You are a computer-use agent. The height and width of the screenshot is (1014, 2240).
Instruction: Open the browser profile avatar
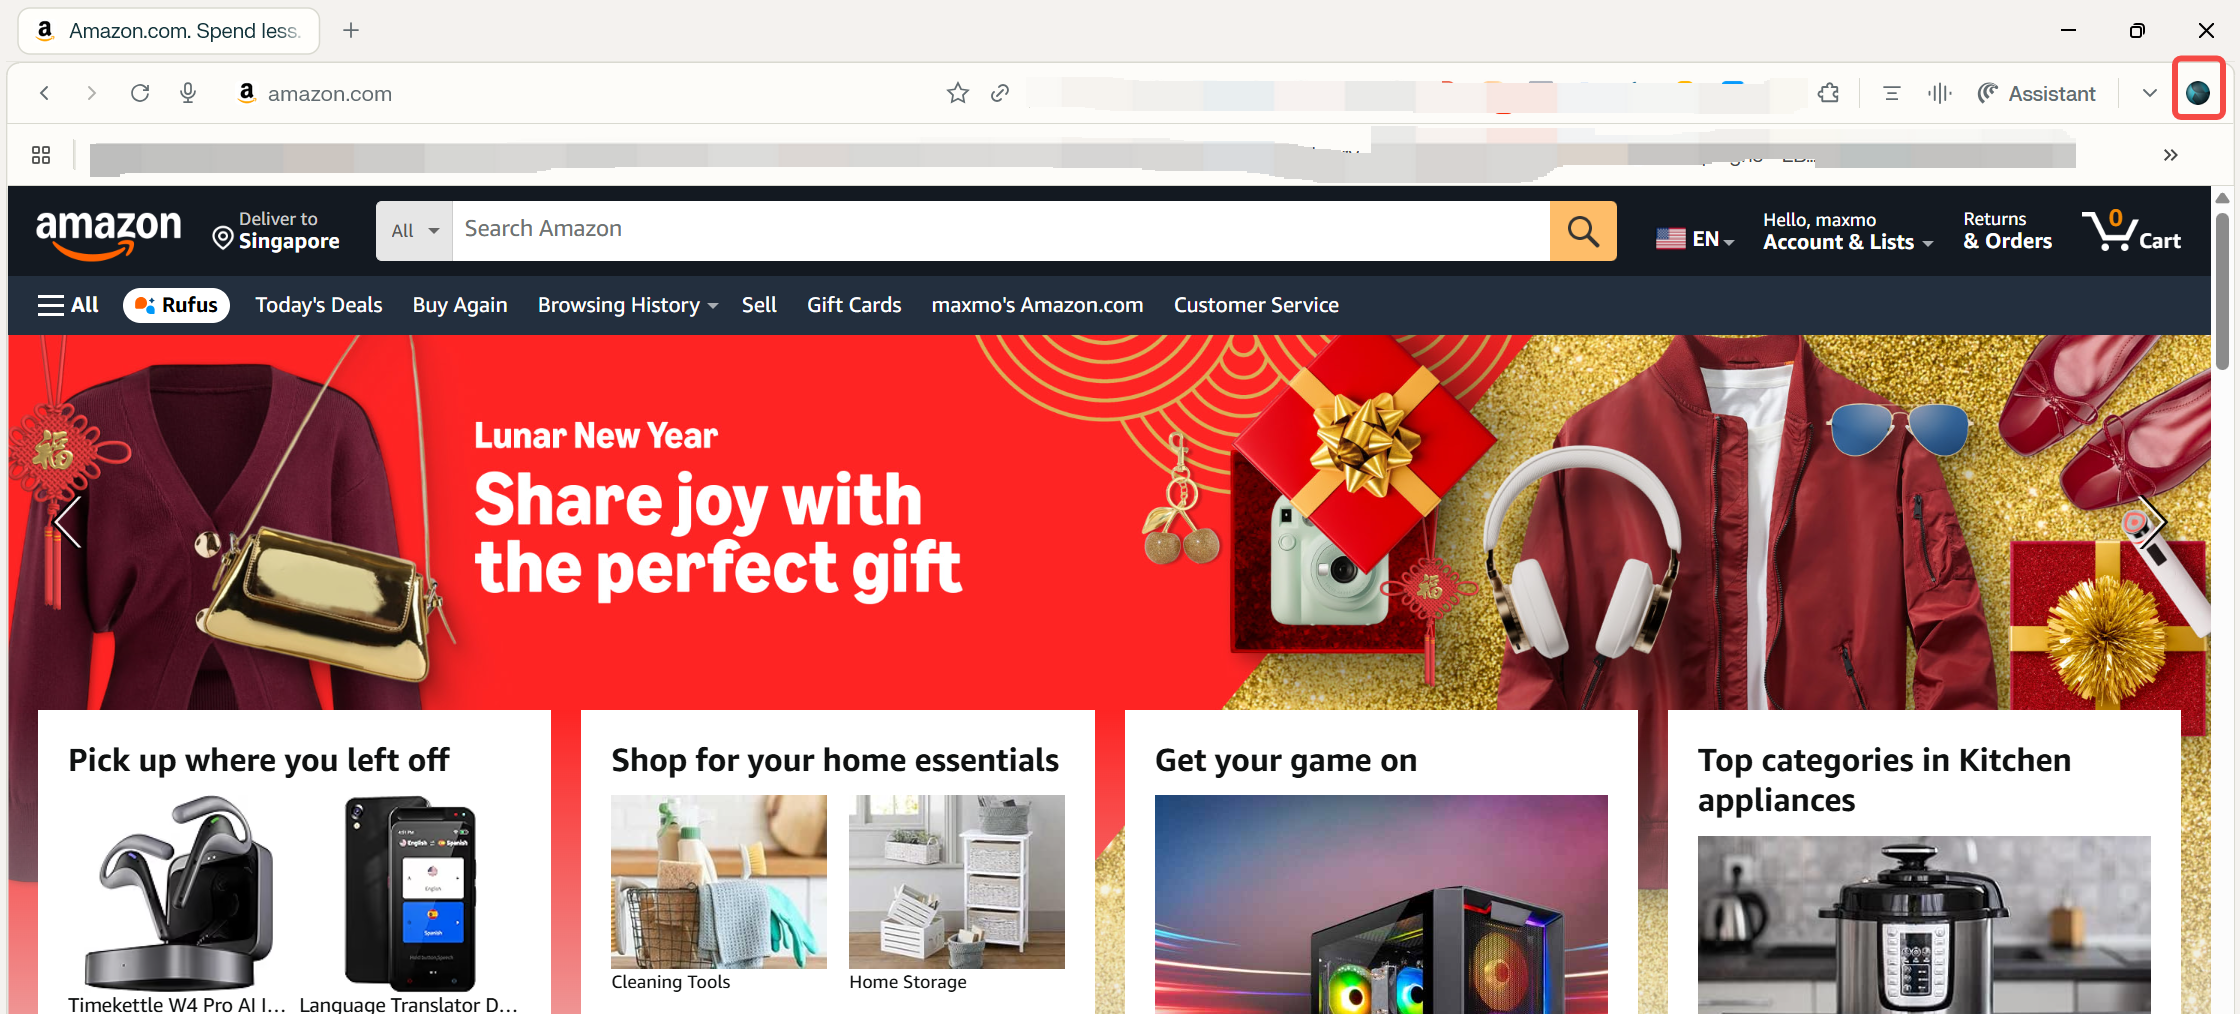[2198, 93]
